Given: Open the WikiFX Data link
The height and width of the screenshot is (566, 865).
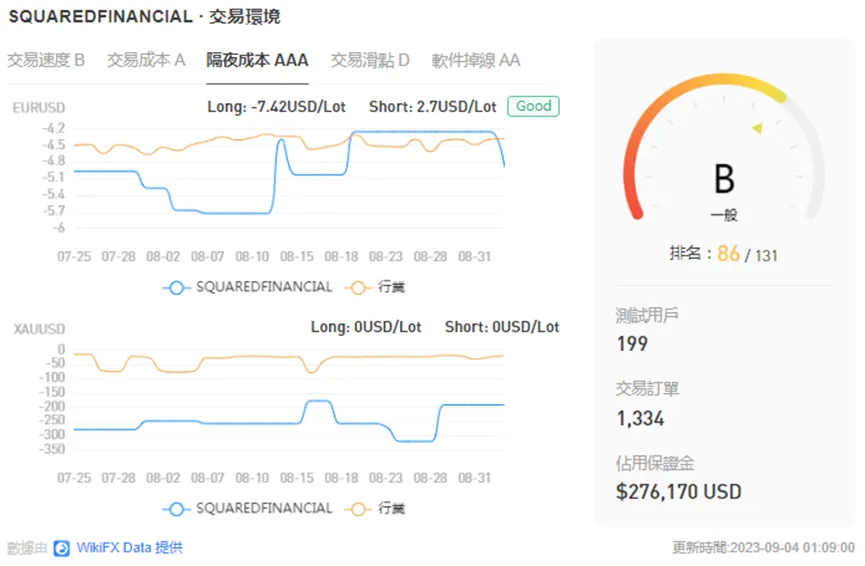Looking at the screenshot, I should click(x=129, y=548).
